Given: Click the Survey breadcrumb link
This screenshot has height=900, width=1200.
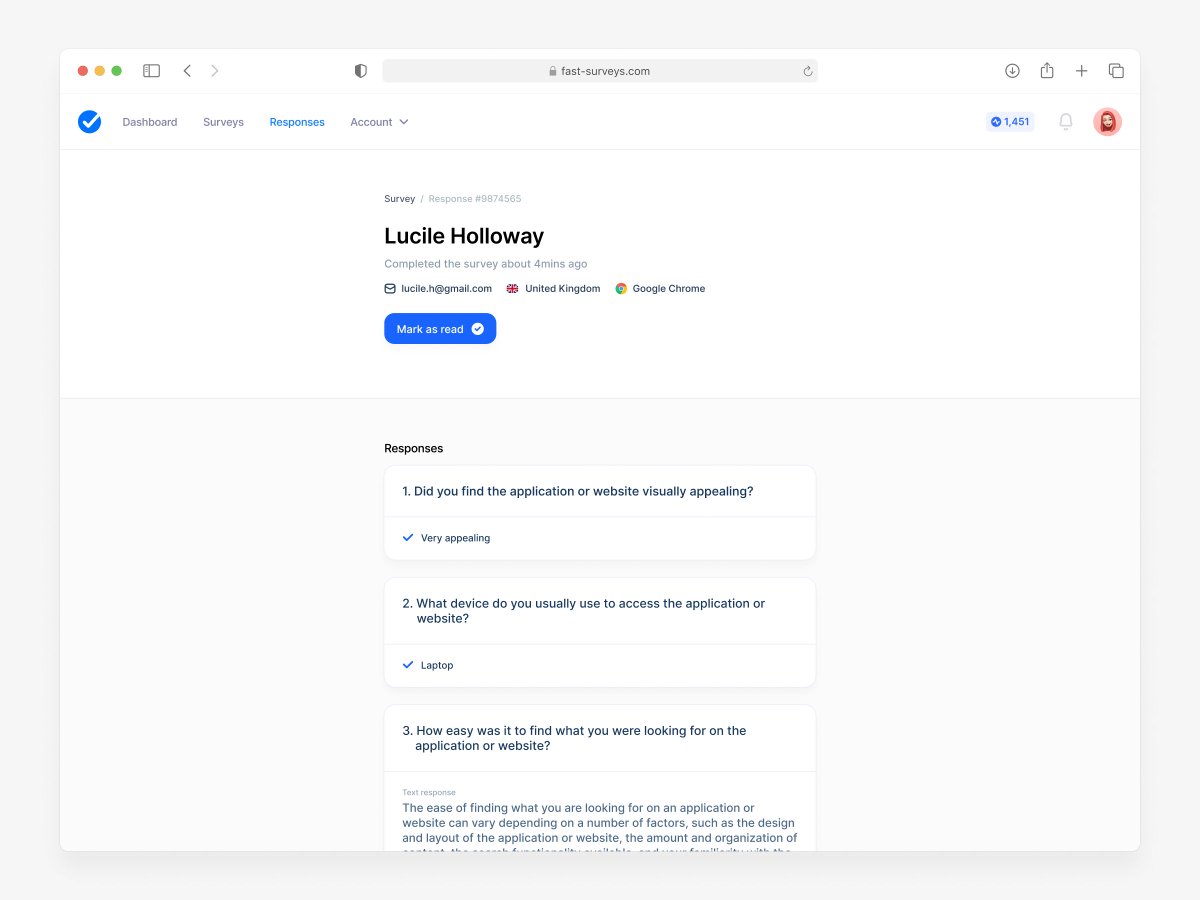Looking at the screenshot, I should pyautogui.click(x=399, y=199).
